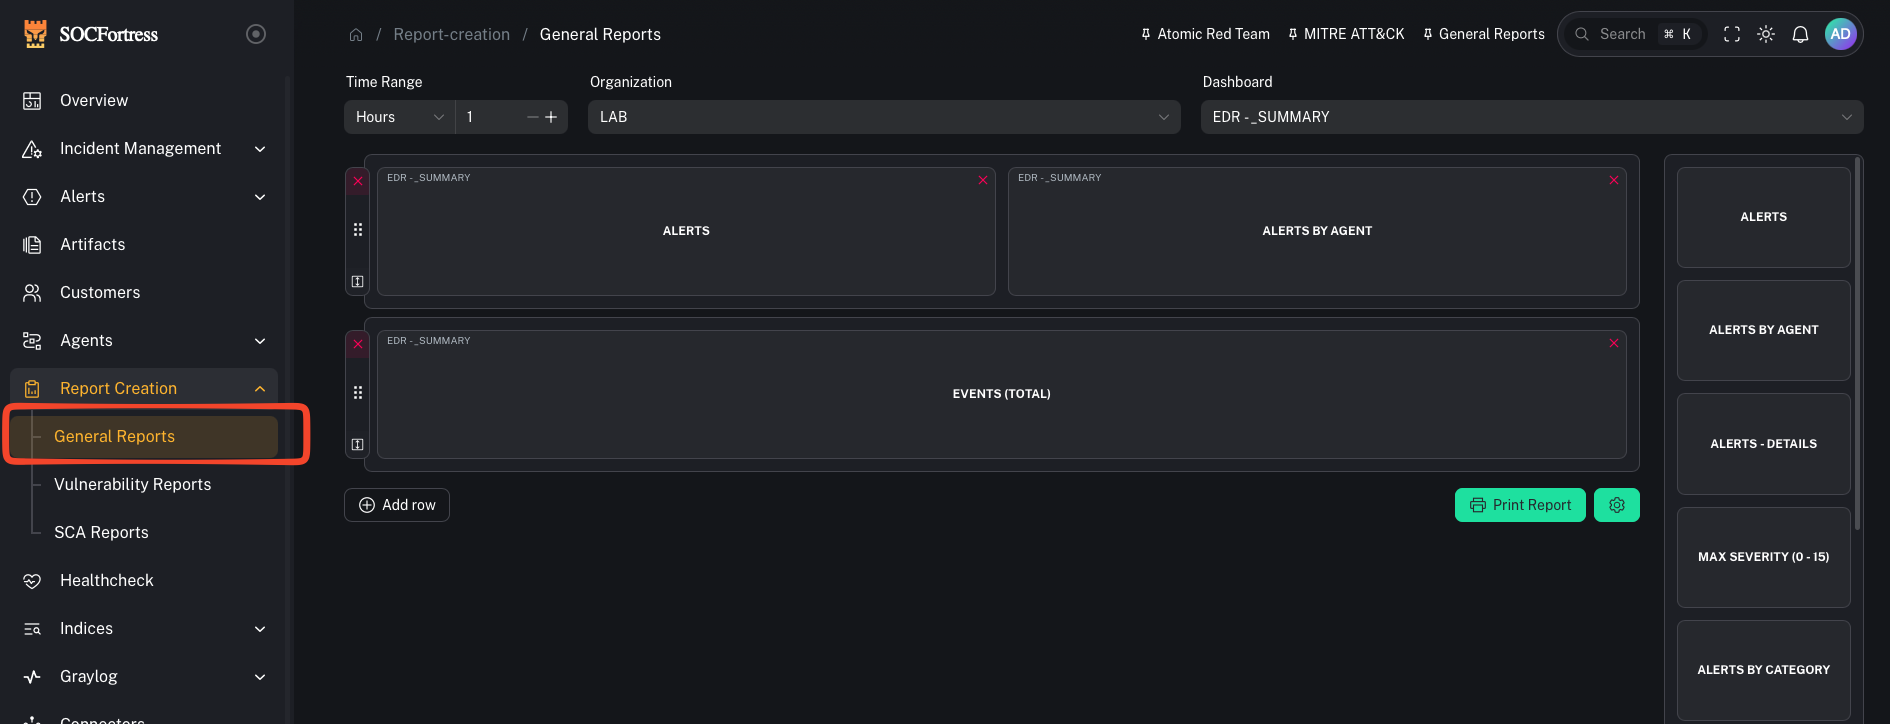The image size is (1890, 724).
Task: Click Report-creation breadcrumb link
Action: pyautogui.click(x=451, y=34)
